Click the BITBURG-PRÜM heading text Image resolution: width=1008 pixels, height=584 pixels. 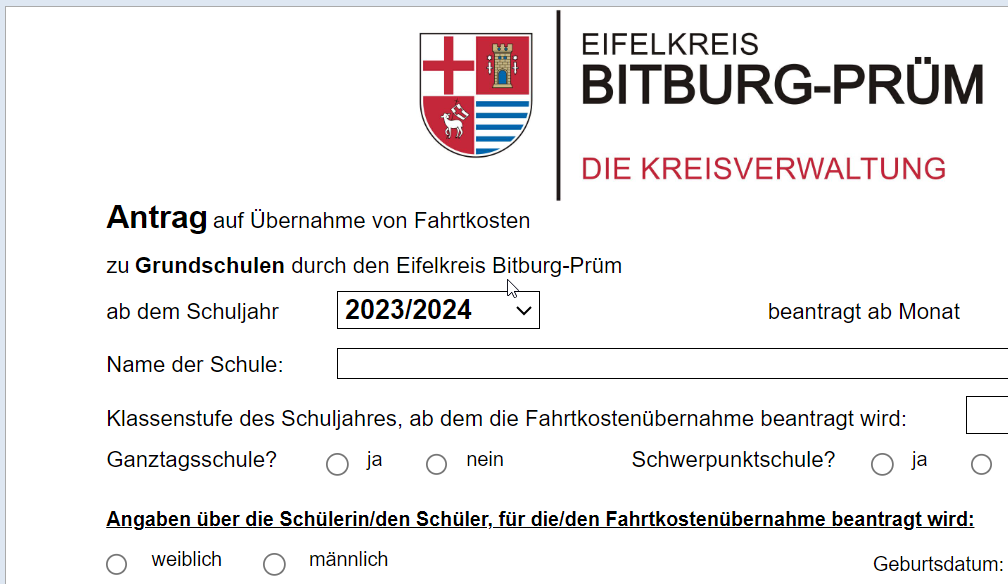(x=782, y=84)
